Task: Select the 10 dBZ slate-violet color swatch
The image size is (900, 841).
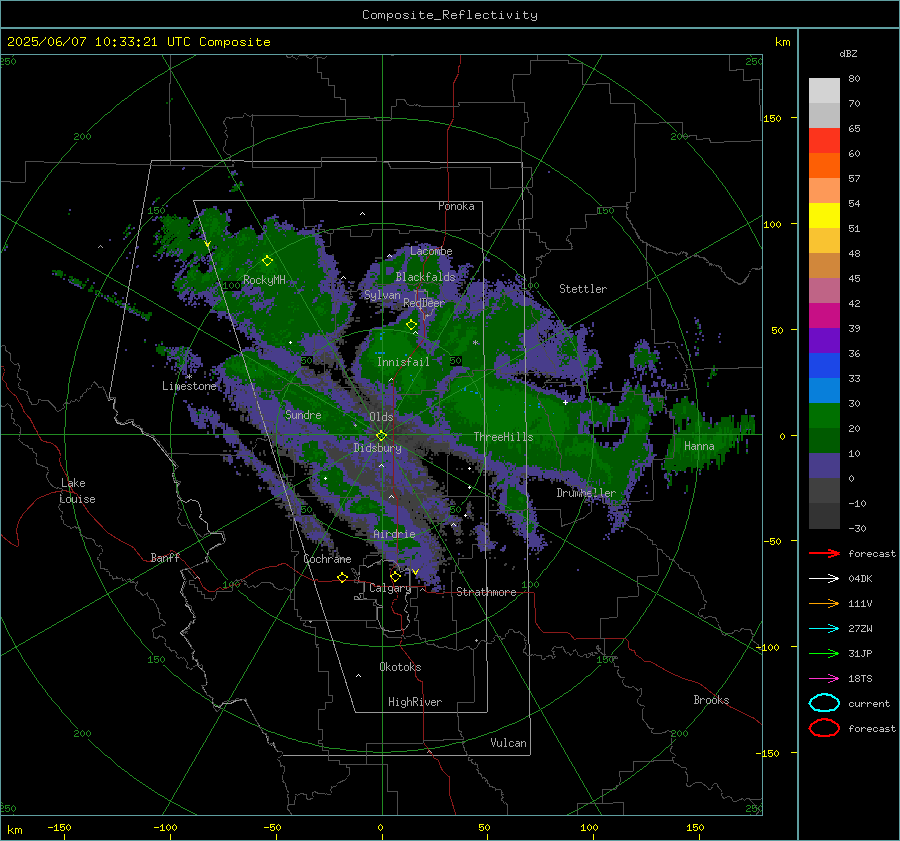Action: (x=824, y=466)
